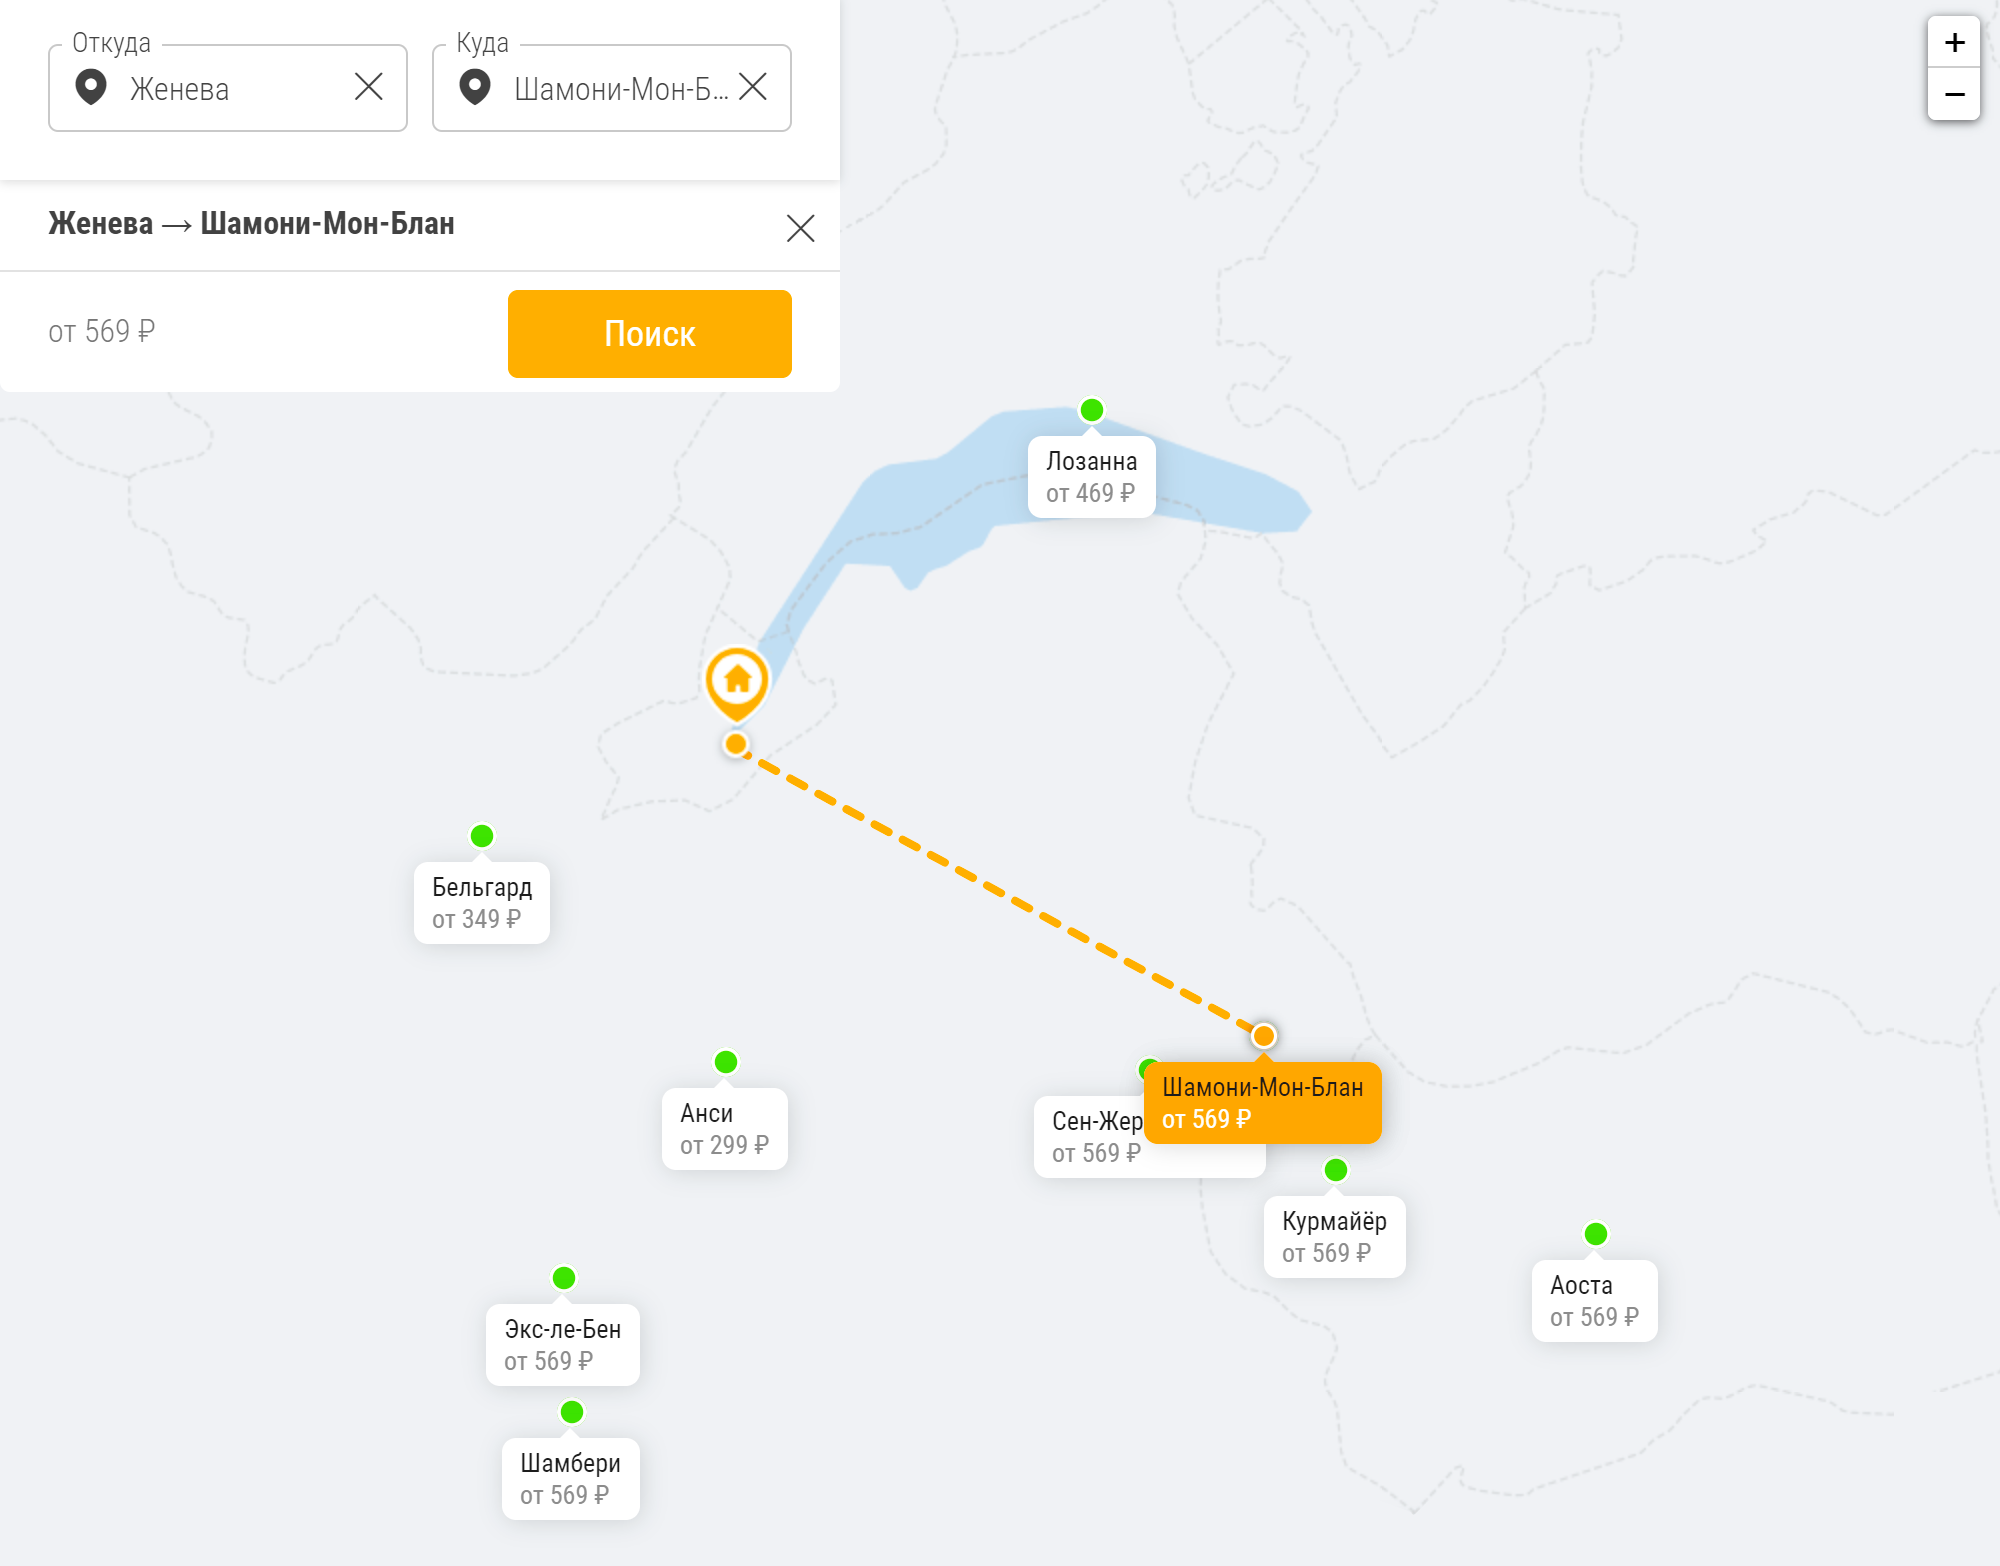Click the location pin icon in Куда field

tap(475, 87)
